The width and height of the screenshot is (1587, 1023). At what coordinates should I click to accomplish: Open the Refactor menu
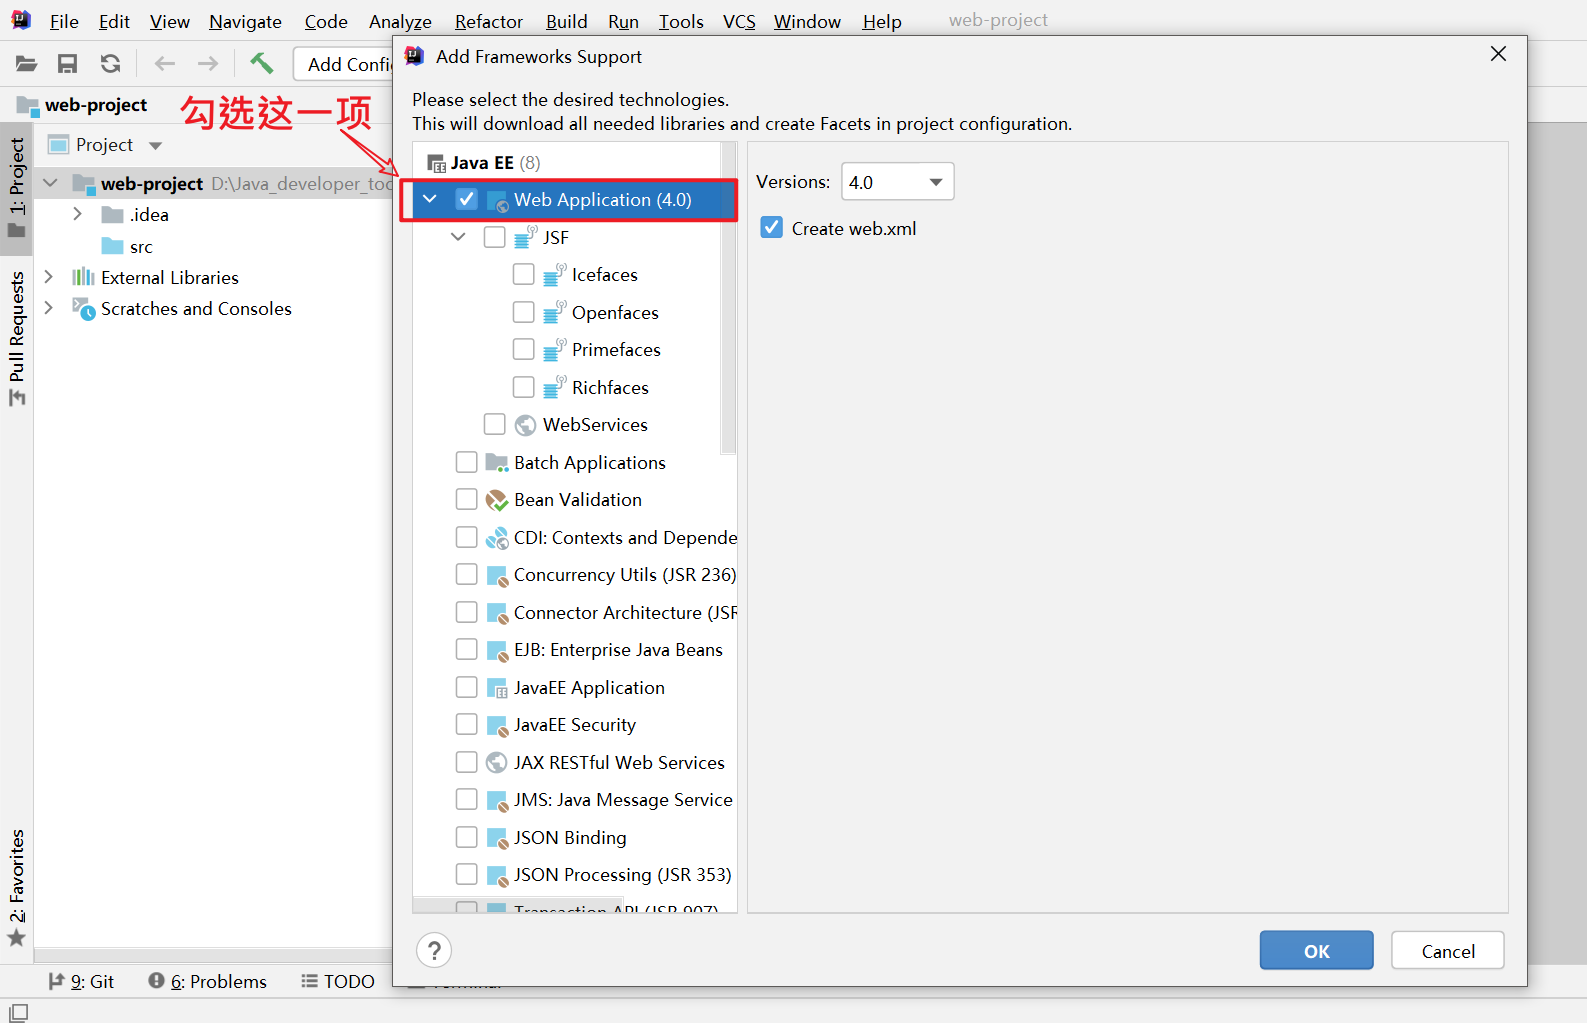click(x=488, y=21)
